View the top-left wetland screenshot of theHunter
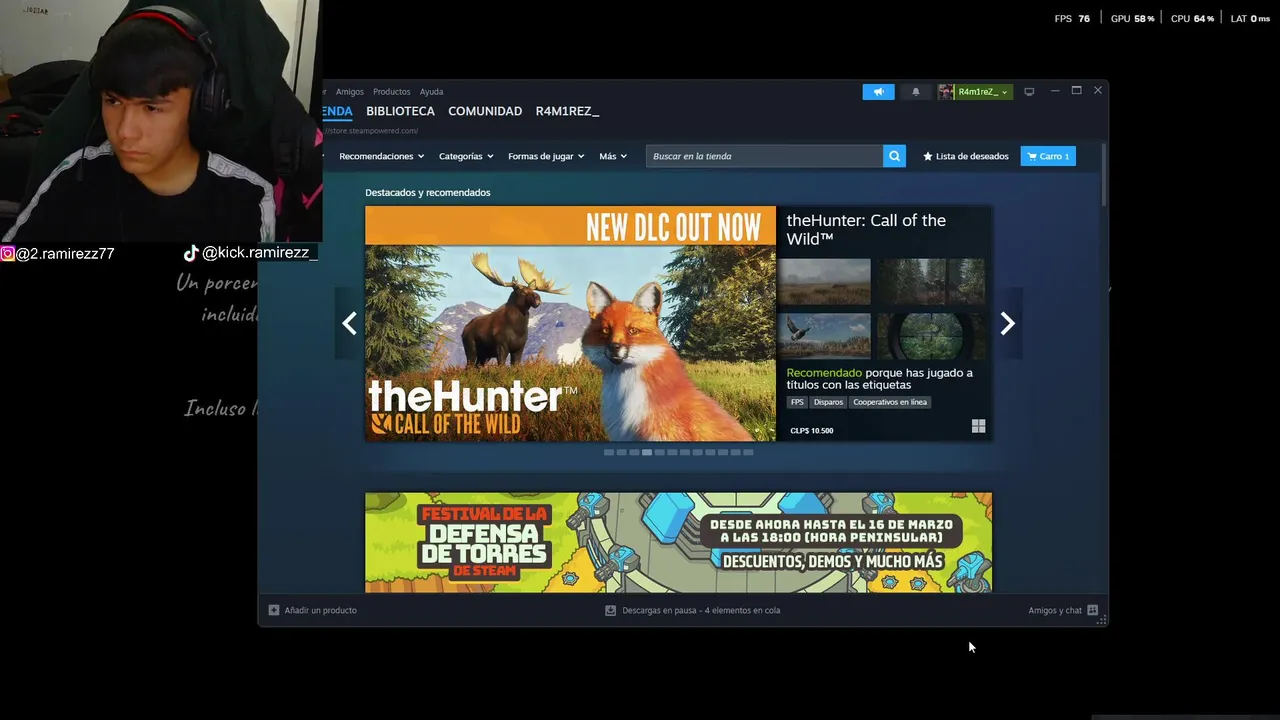 click(x=825, y=282)
